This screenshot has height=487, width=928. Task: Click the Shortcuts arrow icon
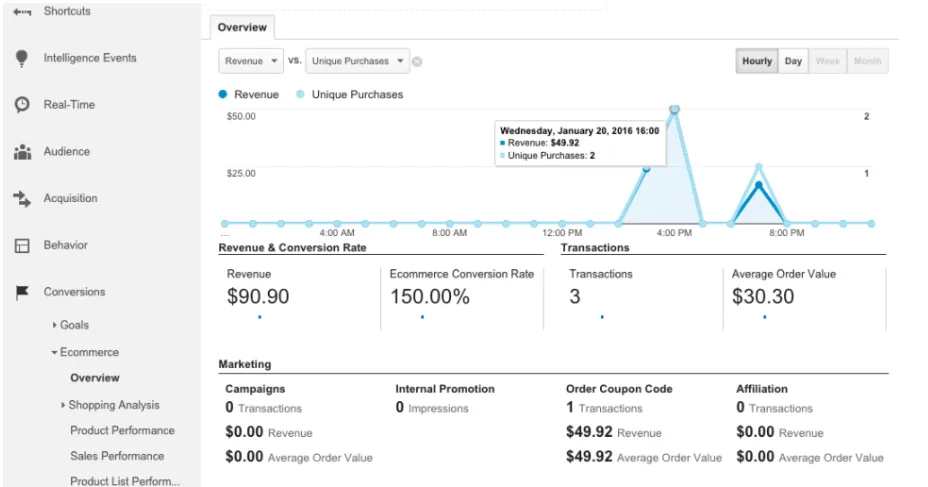[x=22, y=12]
